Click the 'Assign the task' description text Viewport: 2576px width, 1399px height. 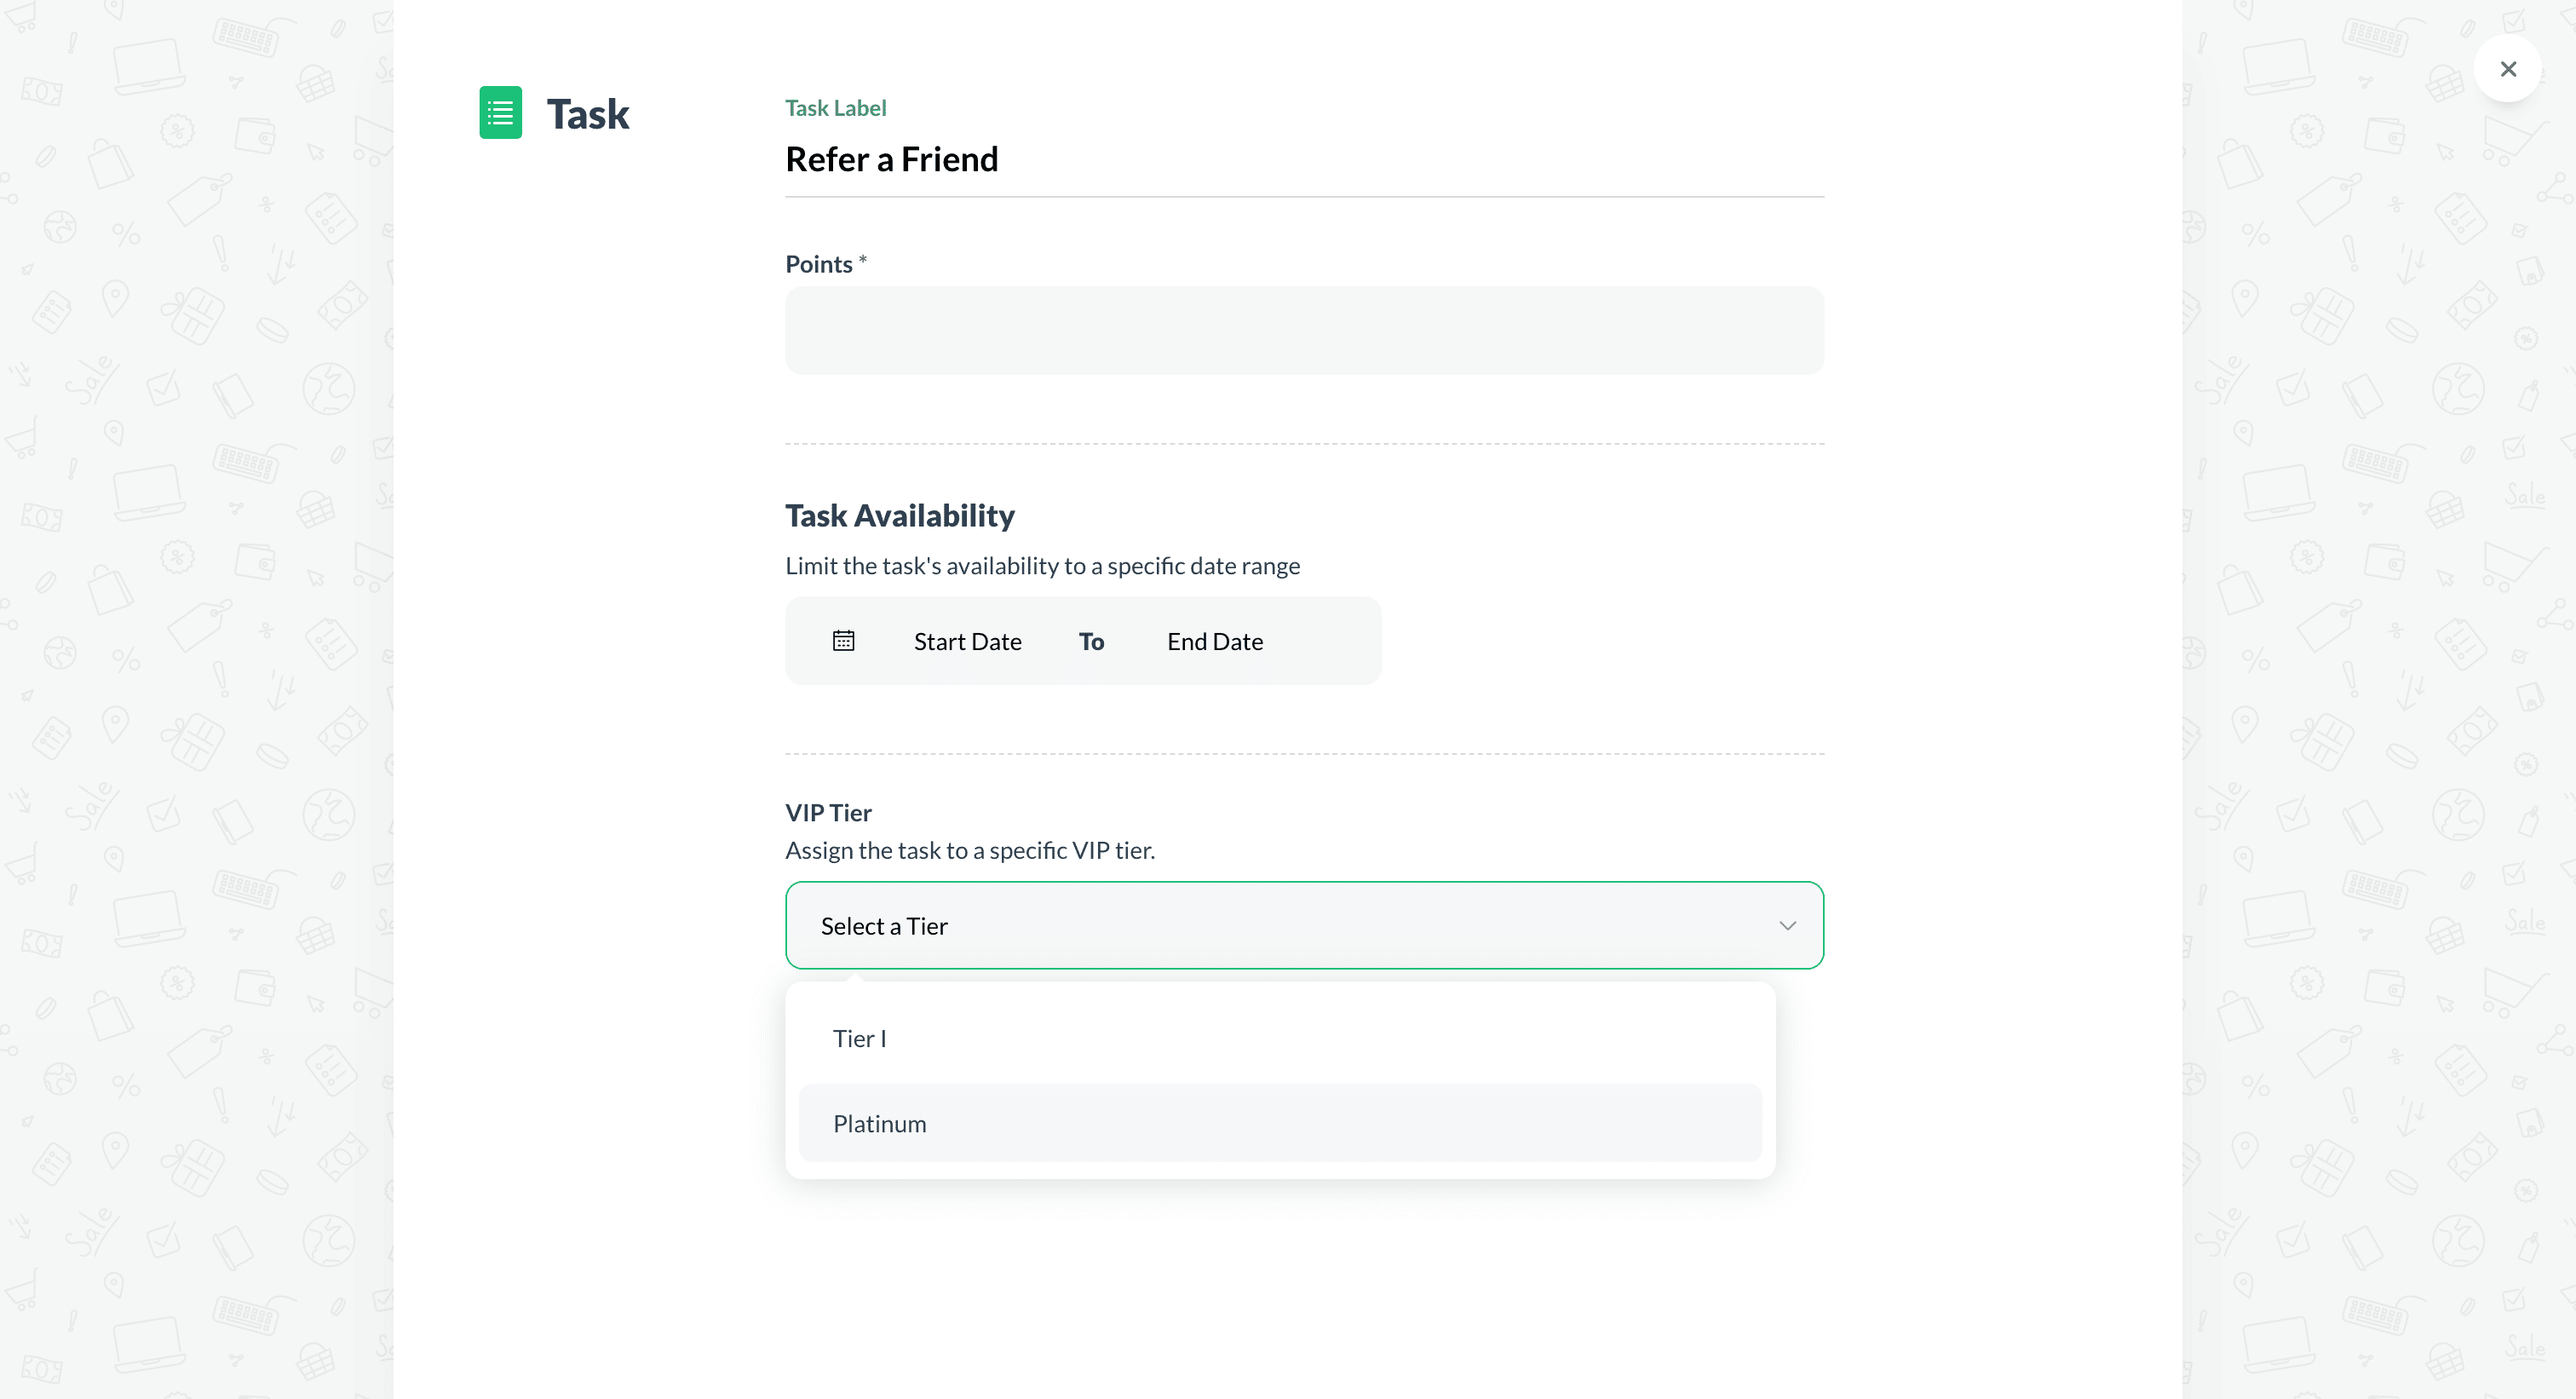[969, 851]
